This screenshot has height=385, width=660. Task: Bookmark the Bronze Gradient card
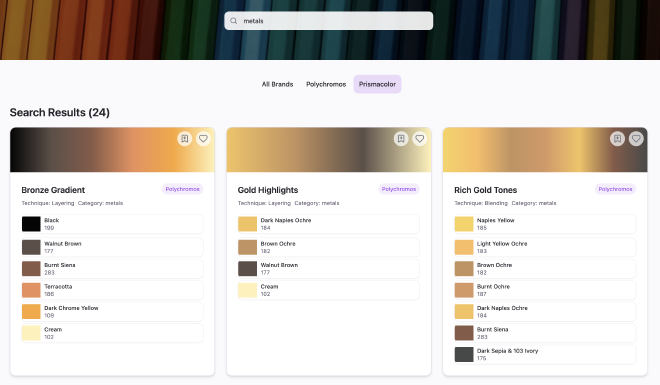pos(184,138)
